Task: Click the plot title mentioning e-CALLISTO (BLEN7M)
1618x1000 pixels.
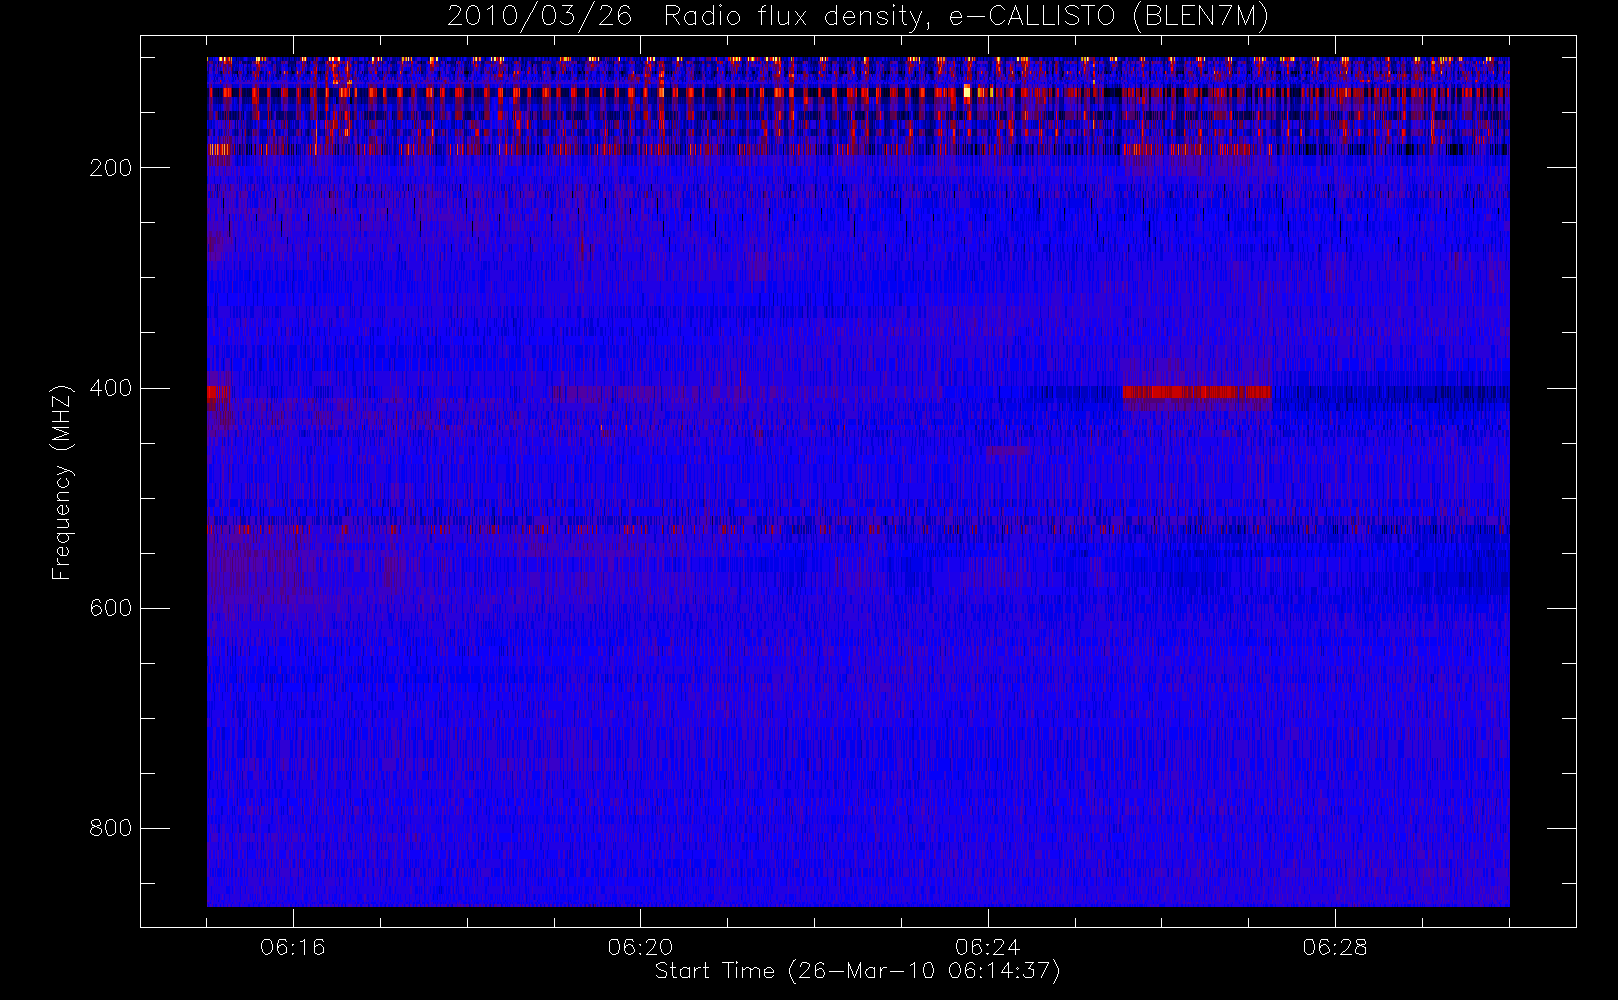Action: pyautogui.click(x=858, y=17)
